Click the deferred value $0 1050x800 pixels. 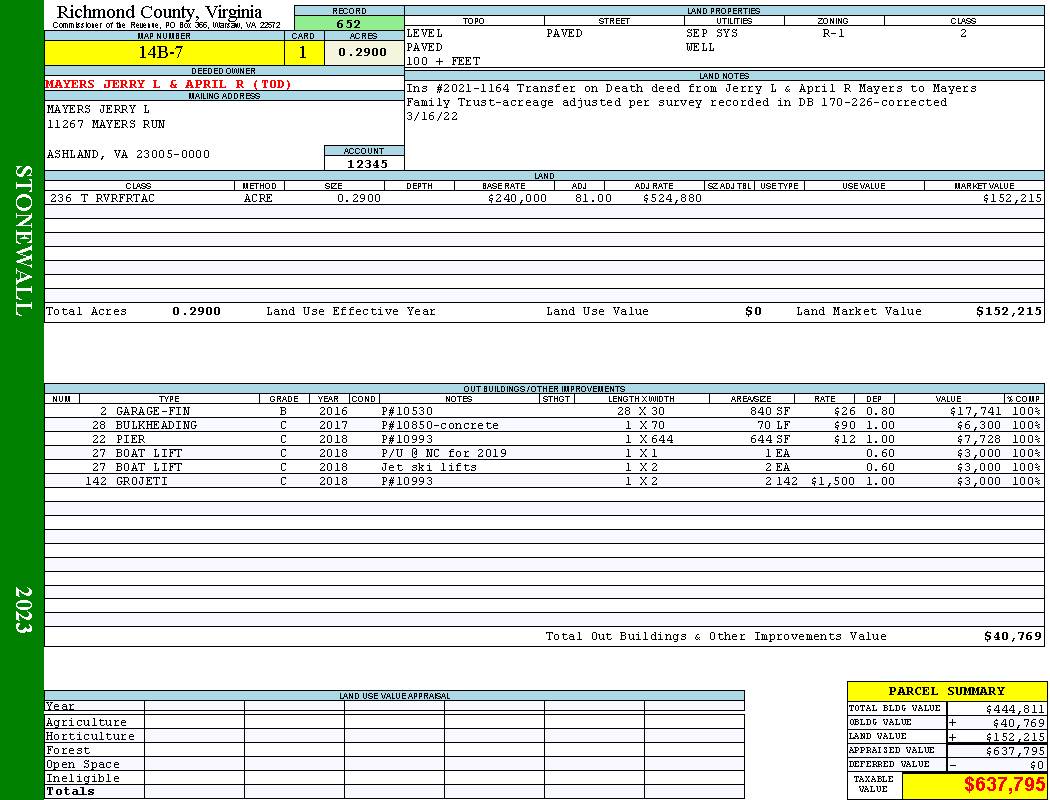tap(1037, 765)
